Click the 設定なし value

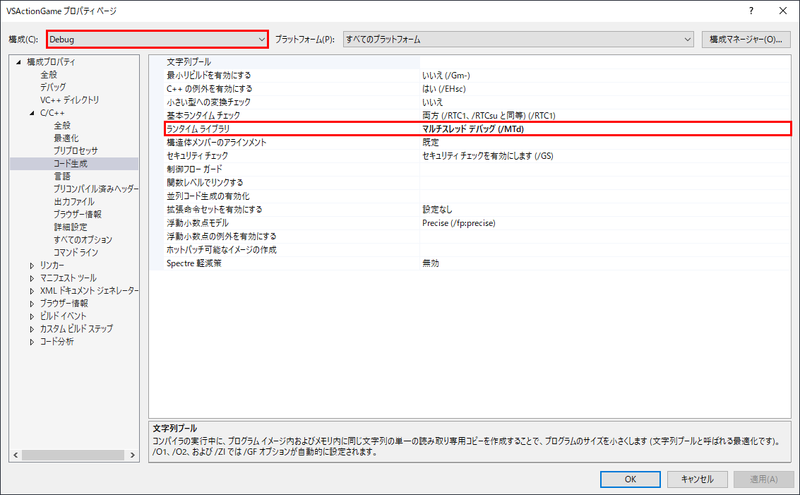(437, 210)
